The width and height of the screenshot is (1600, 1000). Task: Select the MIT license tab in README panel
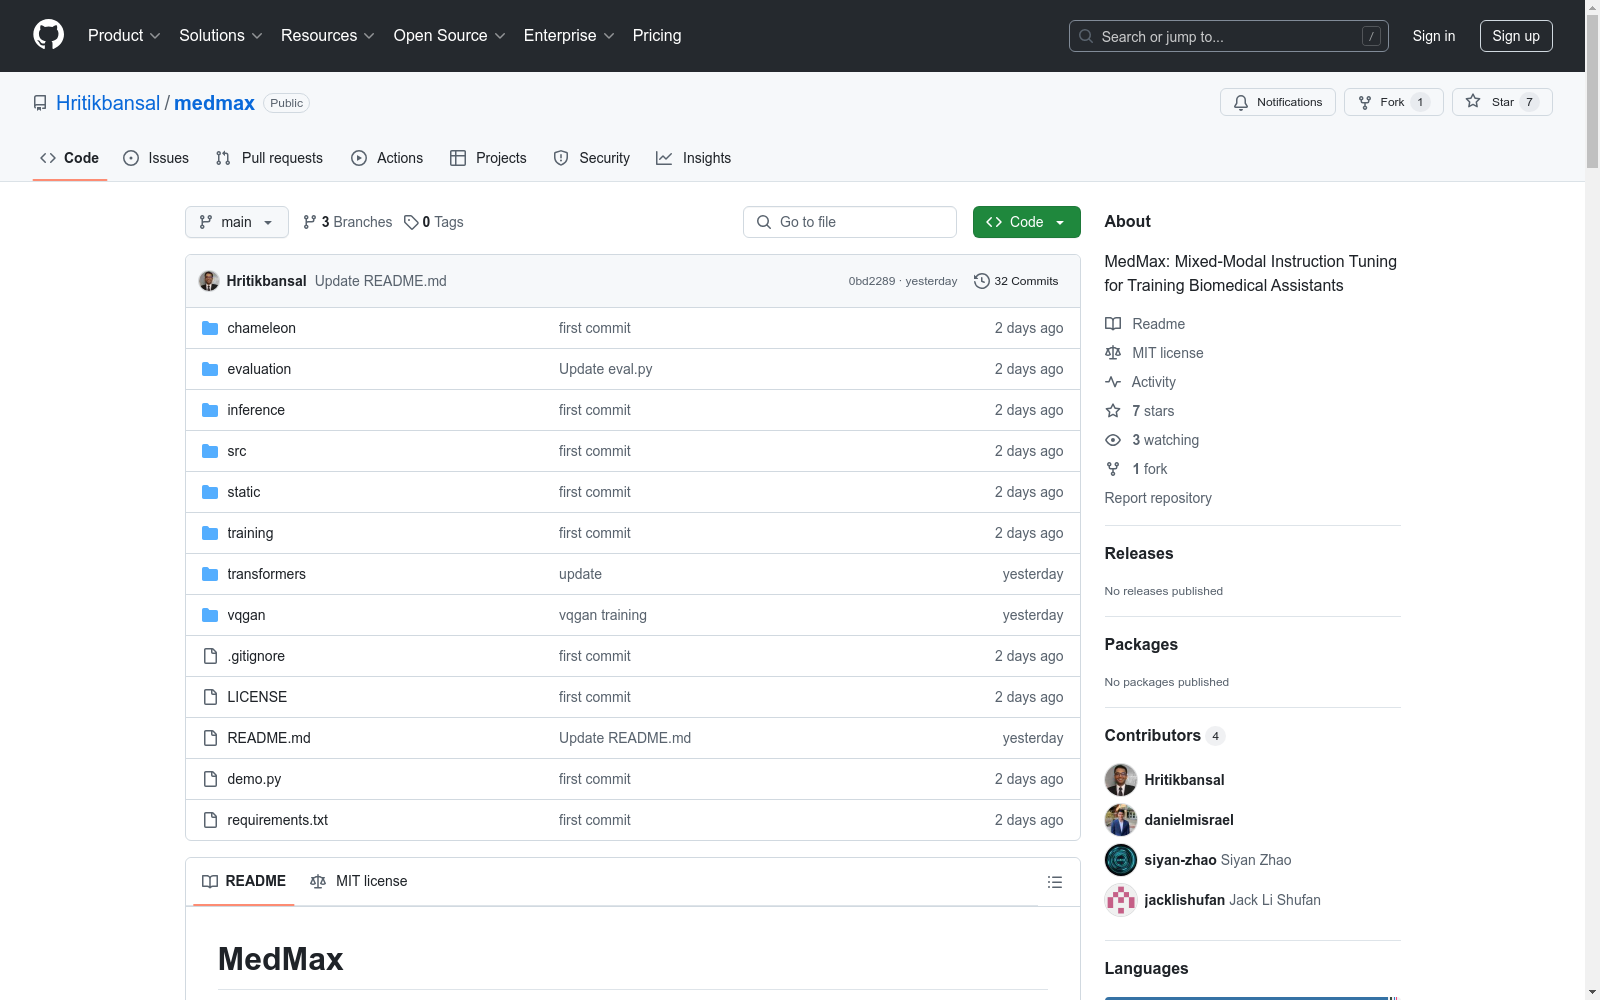coord(359,881)
